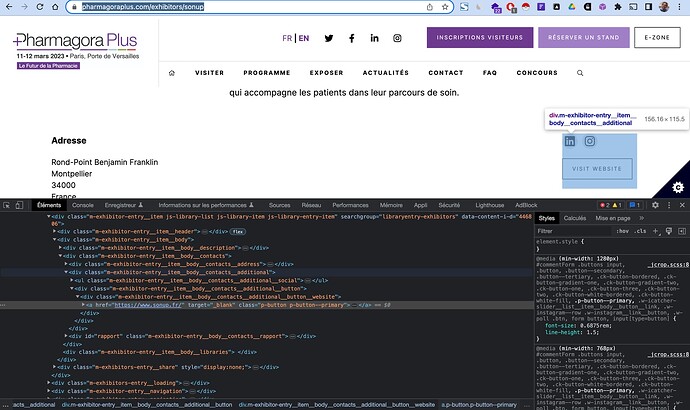Screen dimensions: 690x410
Task: Toggle the .cls class editor
Action: 641,231
